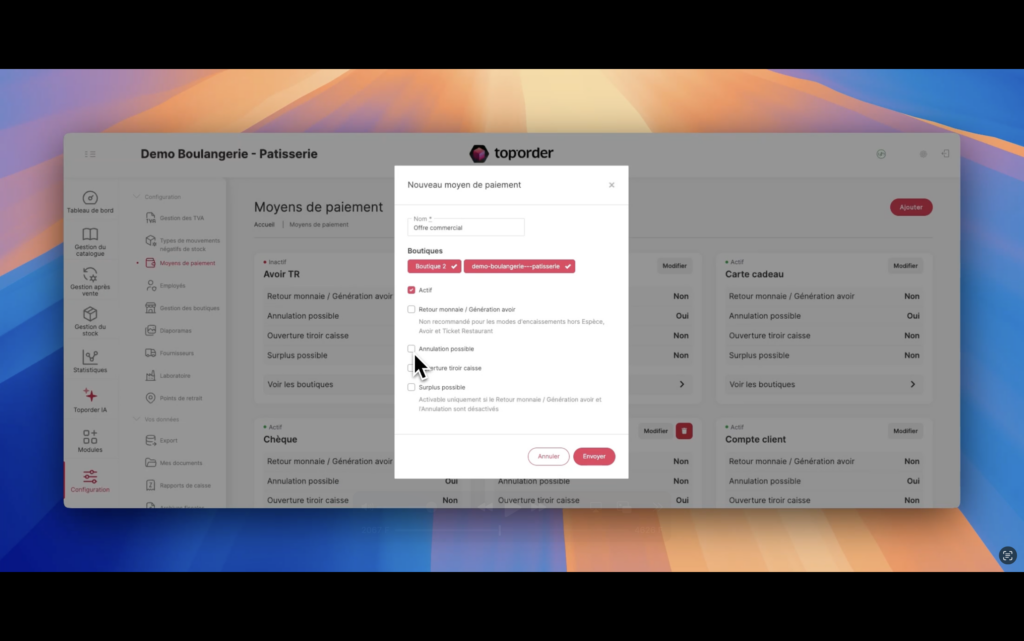Image resolution: width=1024 pixels, height=641 pixels.
Task: Open Gestion du catalogue book icon
Action: (90, 235)
